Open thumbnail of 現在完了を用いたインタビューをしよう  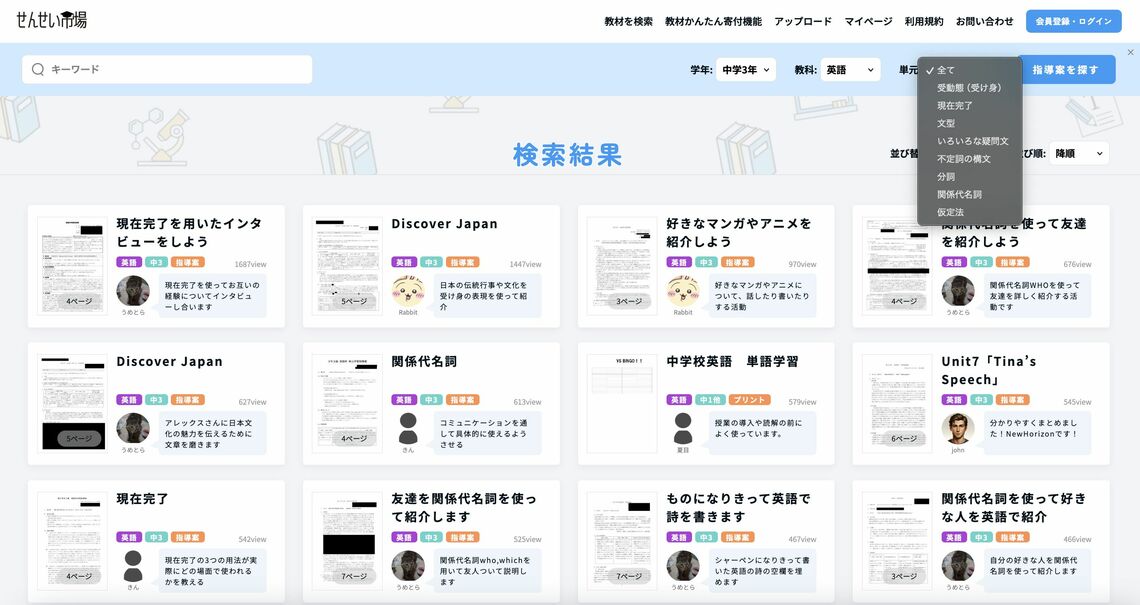[x=72, y=265]
